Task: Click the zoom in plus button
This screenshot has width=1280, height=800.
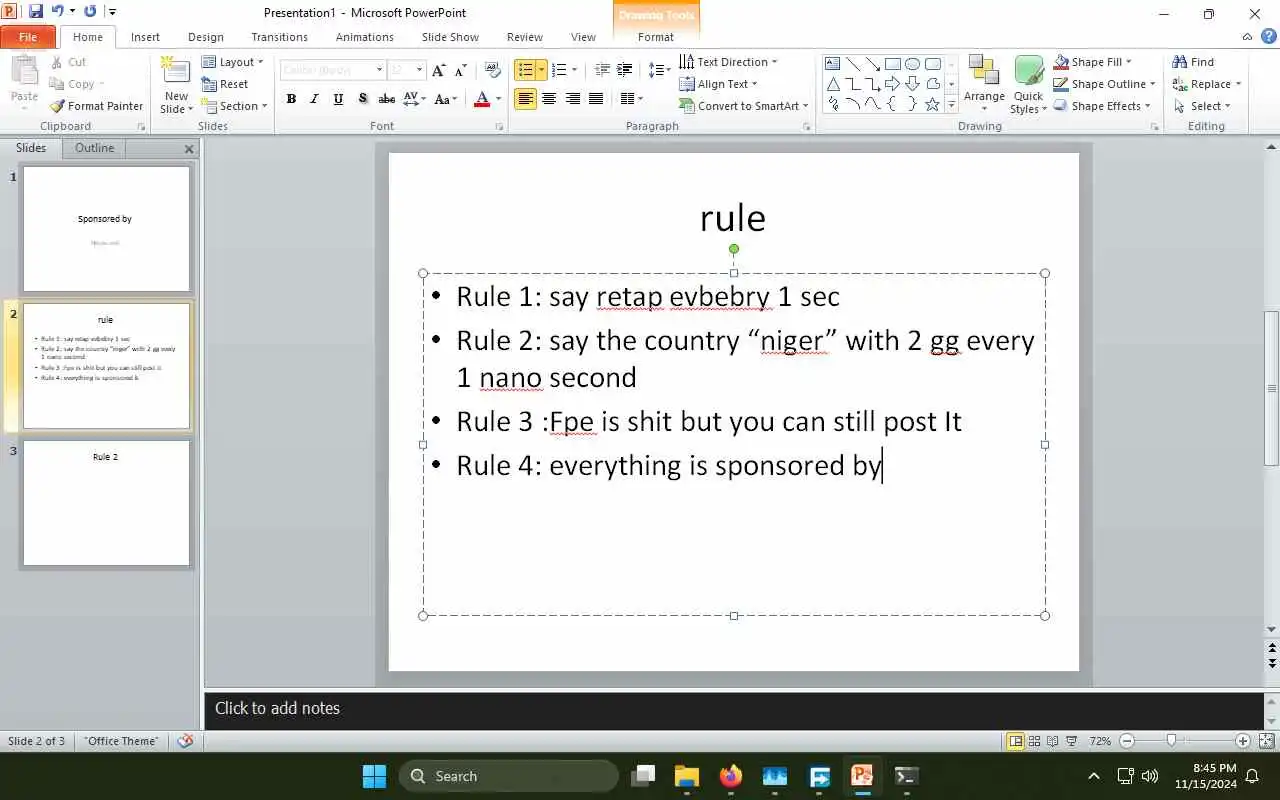Action: click(1242, 741)
